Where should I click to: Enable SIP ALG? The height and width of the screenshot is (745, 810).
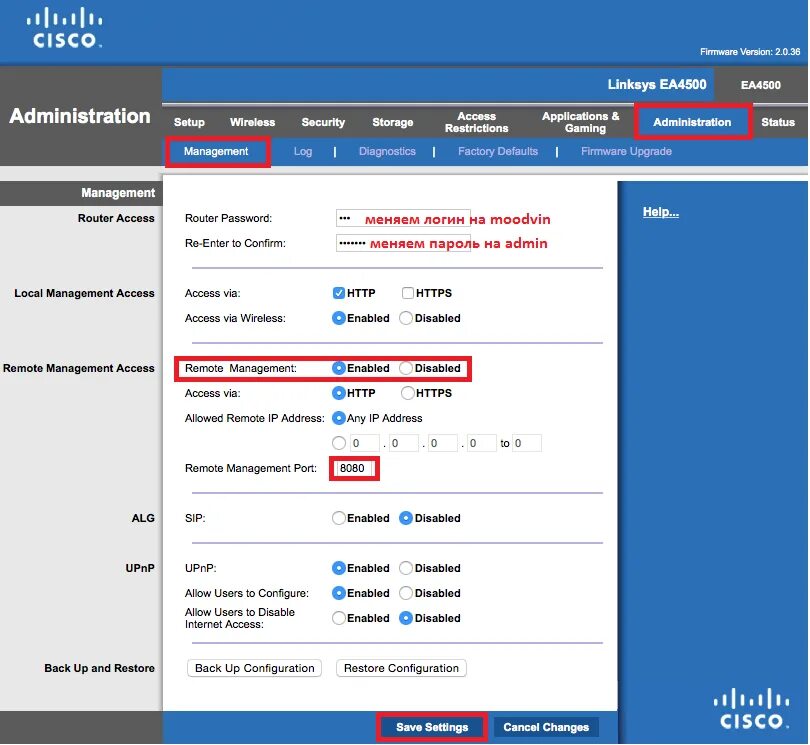pos(338,518)
